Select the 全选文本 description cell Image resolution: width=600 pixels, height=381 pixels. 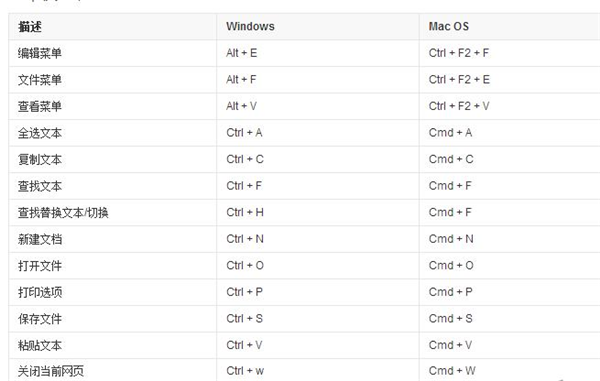40,133
